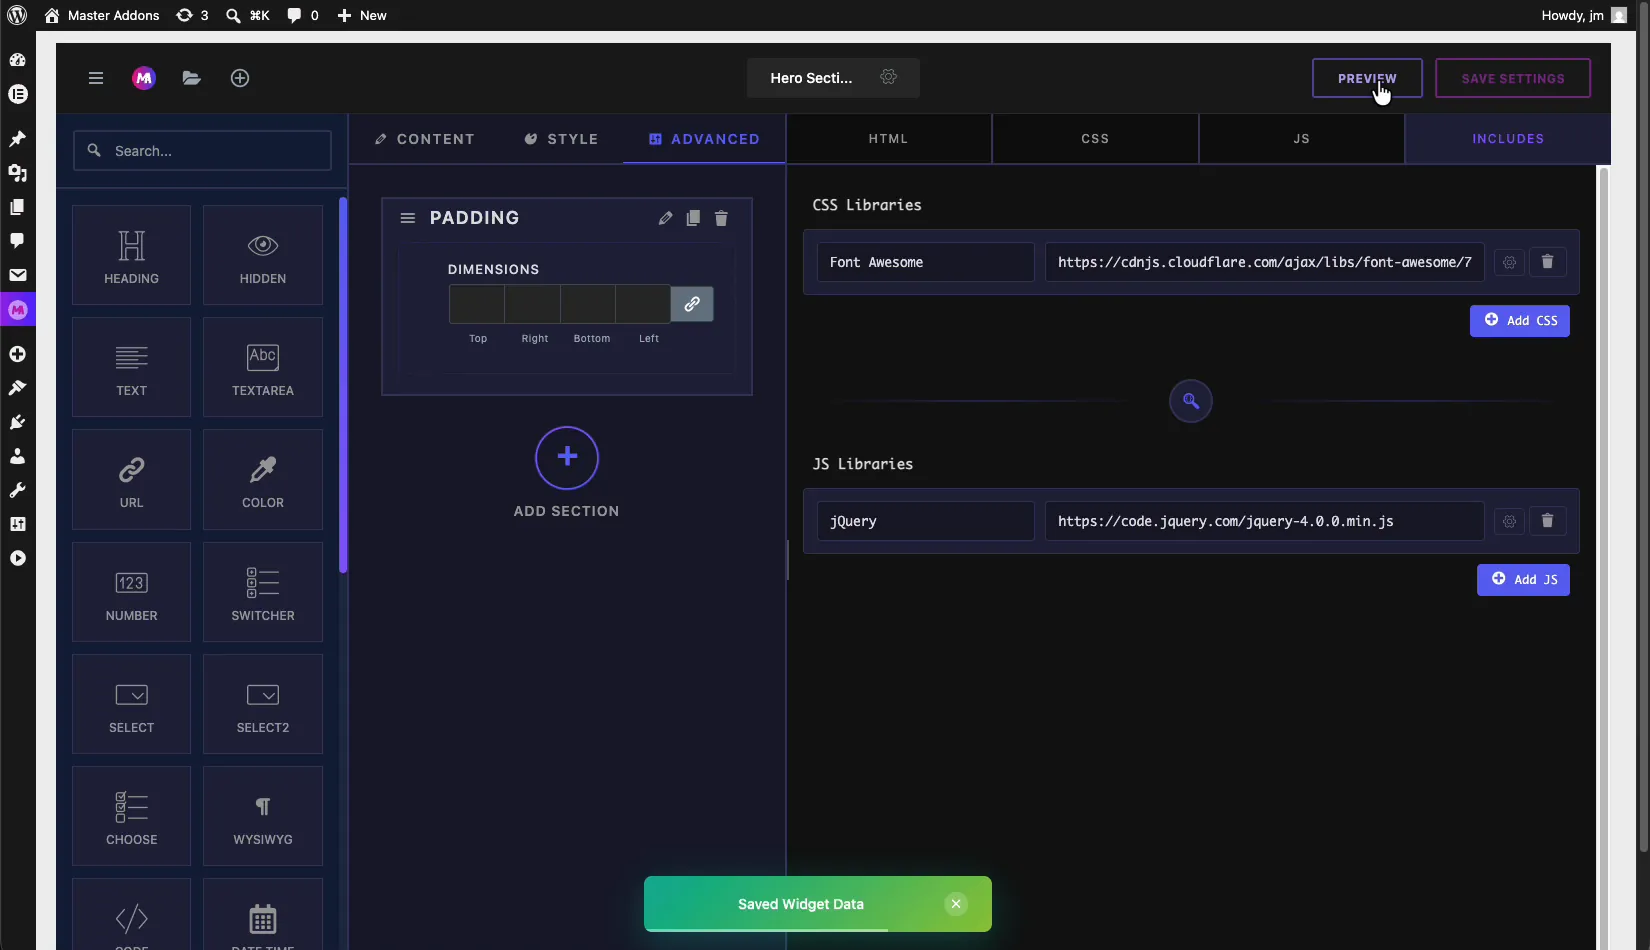Click the Left dimension input
1650x950 pixels.
click(x=643, y=304)
